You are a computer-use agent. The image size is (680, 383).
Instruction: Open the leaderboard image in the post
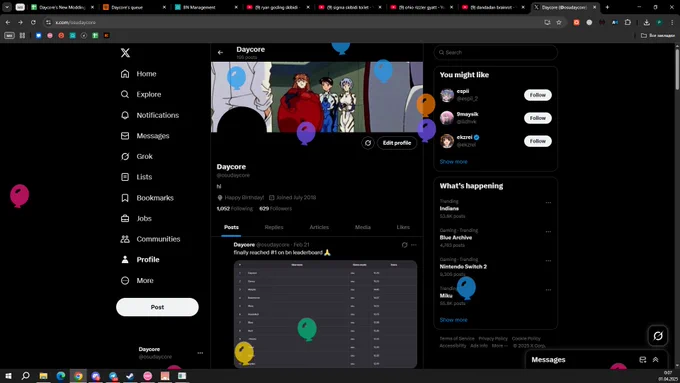325,314
